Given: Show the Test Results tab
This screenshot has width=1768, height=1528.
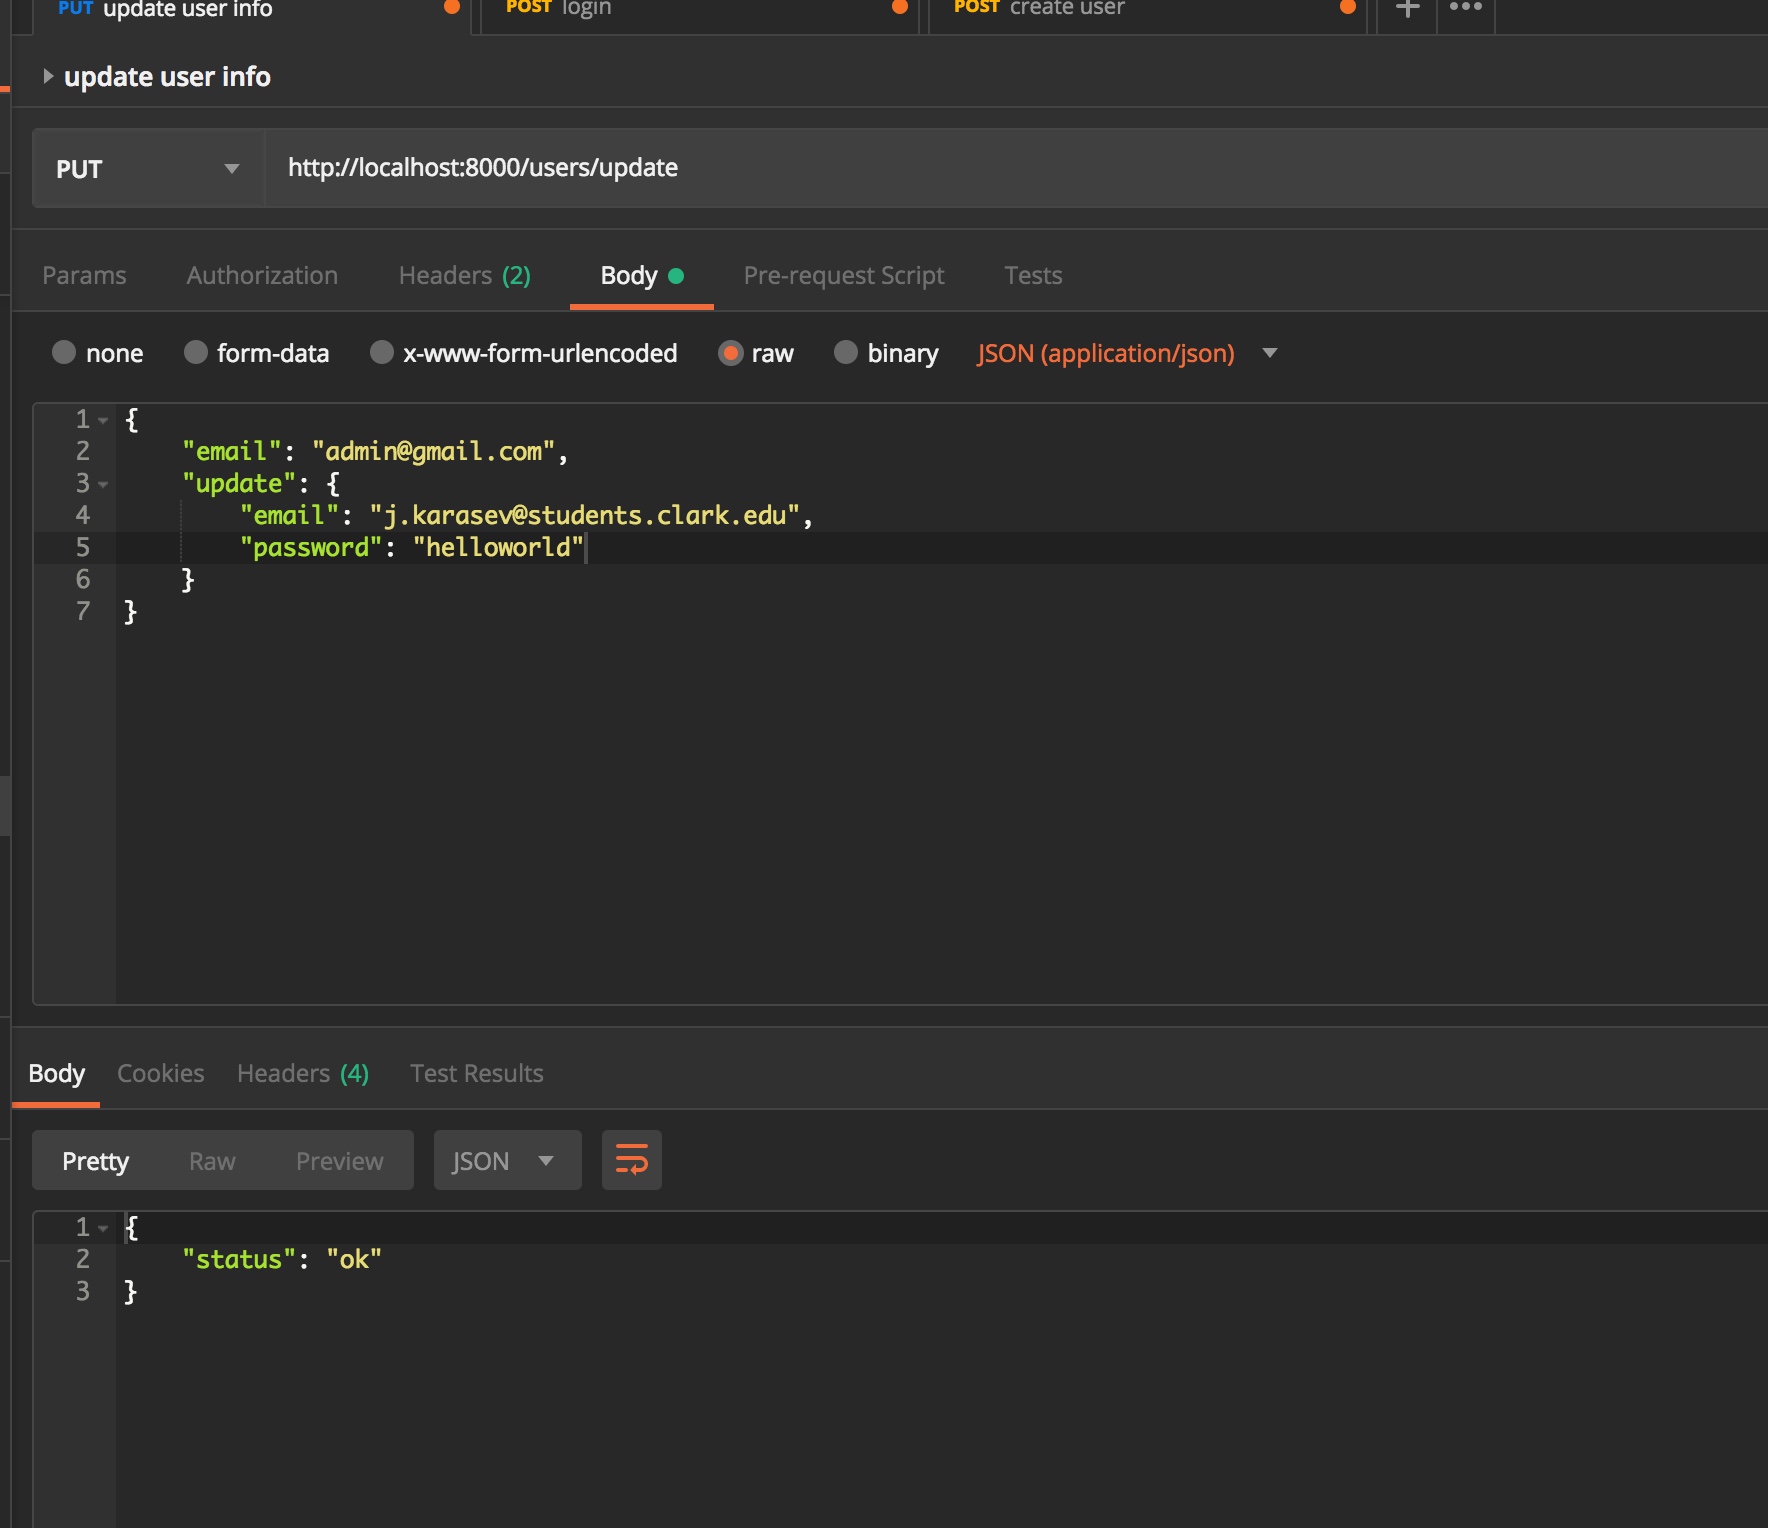Looking at the screenshot, I should (476, 1073).
